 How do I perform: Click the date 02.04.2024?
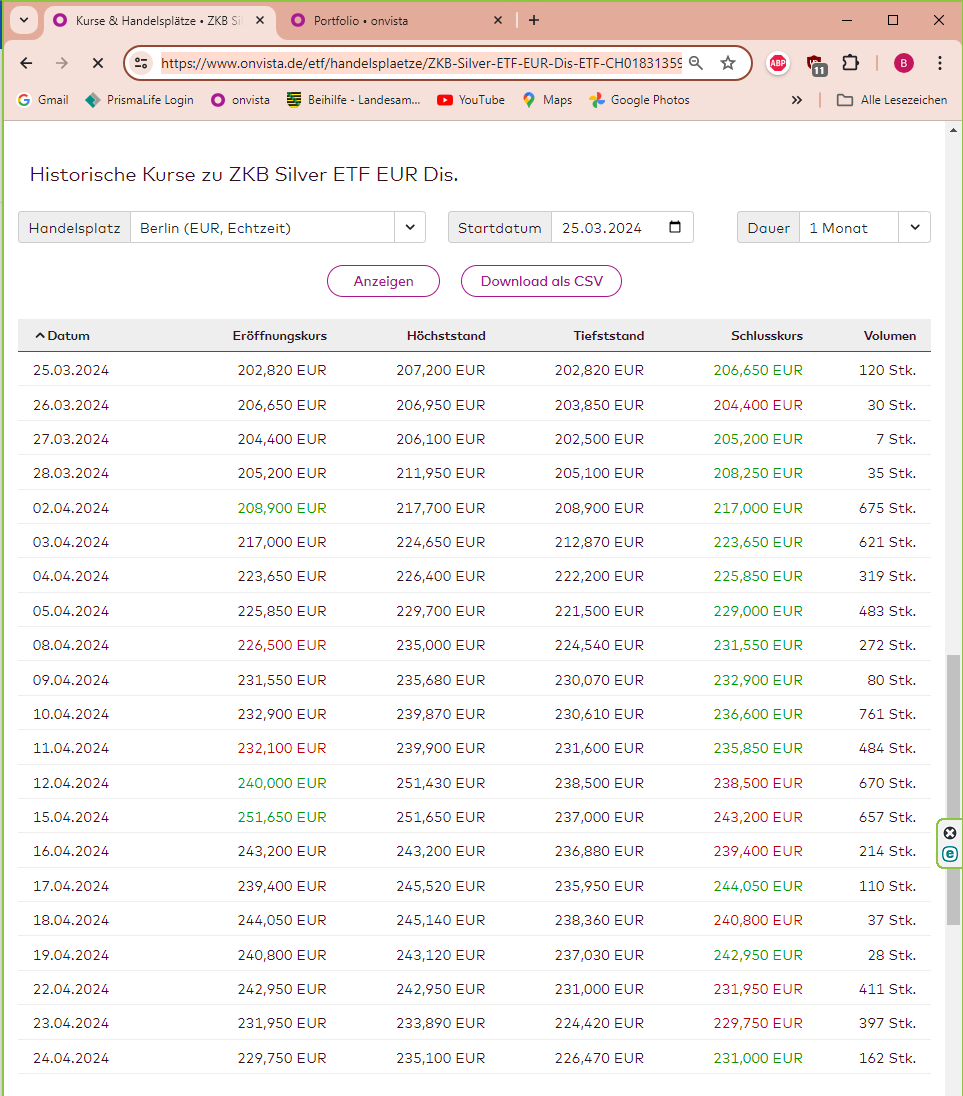click(x=71, y=508)
